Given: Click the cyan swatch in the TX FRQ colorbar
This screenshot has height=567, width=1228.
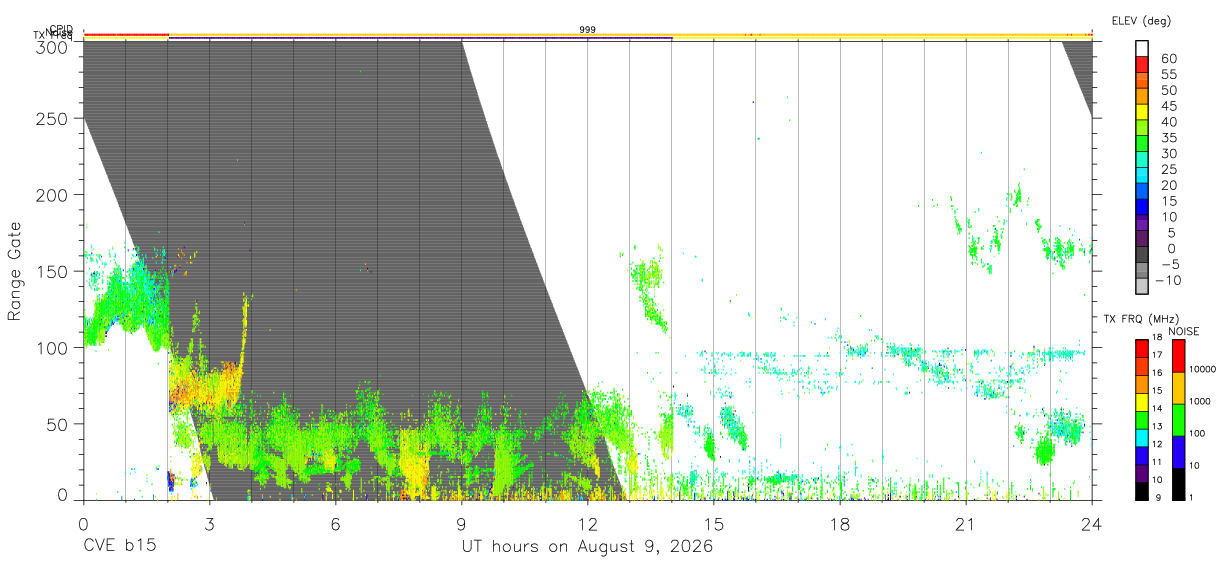Looking at the screenshot, I should [1142, 437].
